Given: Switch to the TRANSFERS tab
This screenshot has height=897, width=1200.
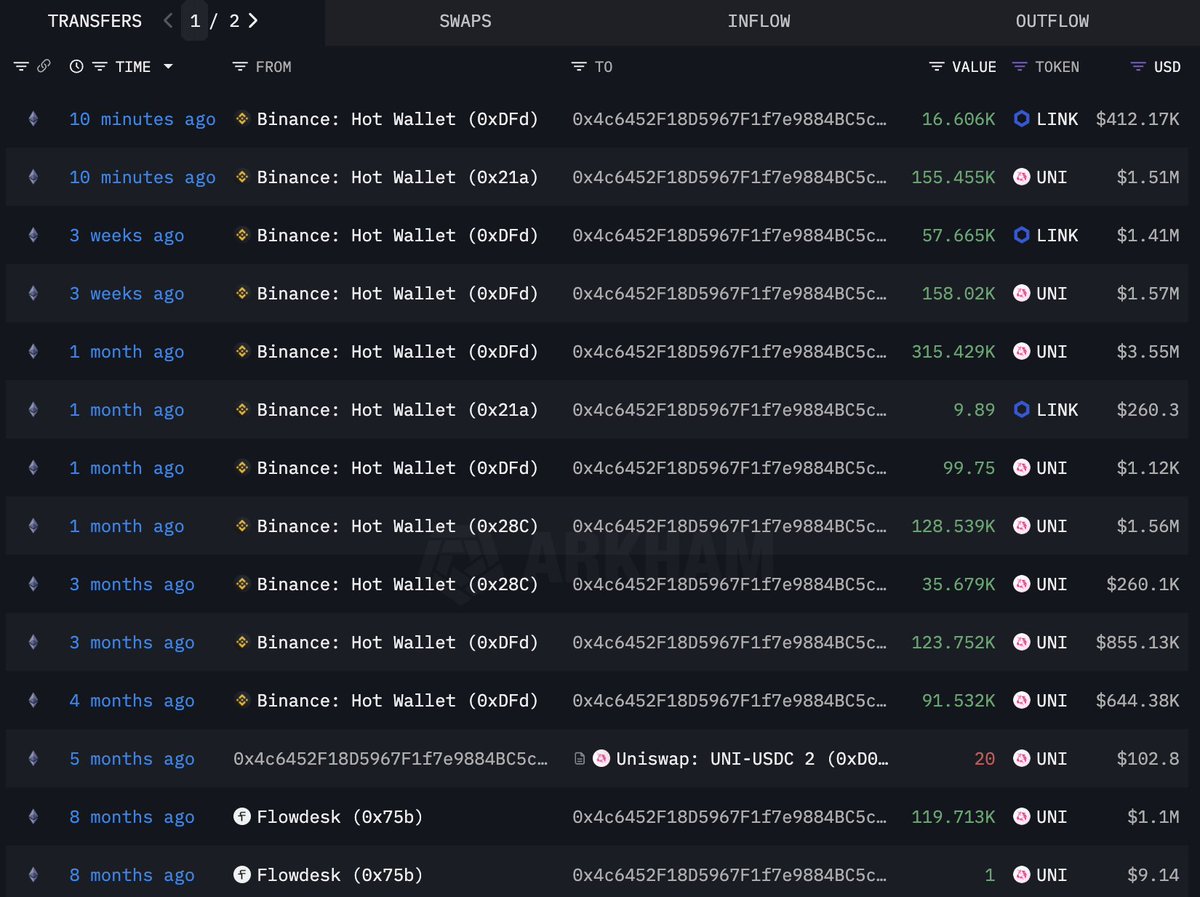Looking at the screenshot, I should point(95,21).
